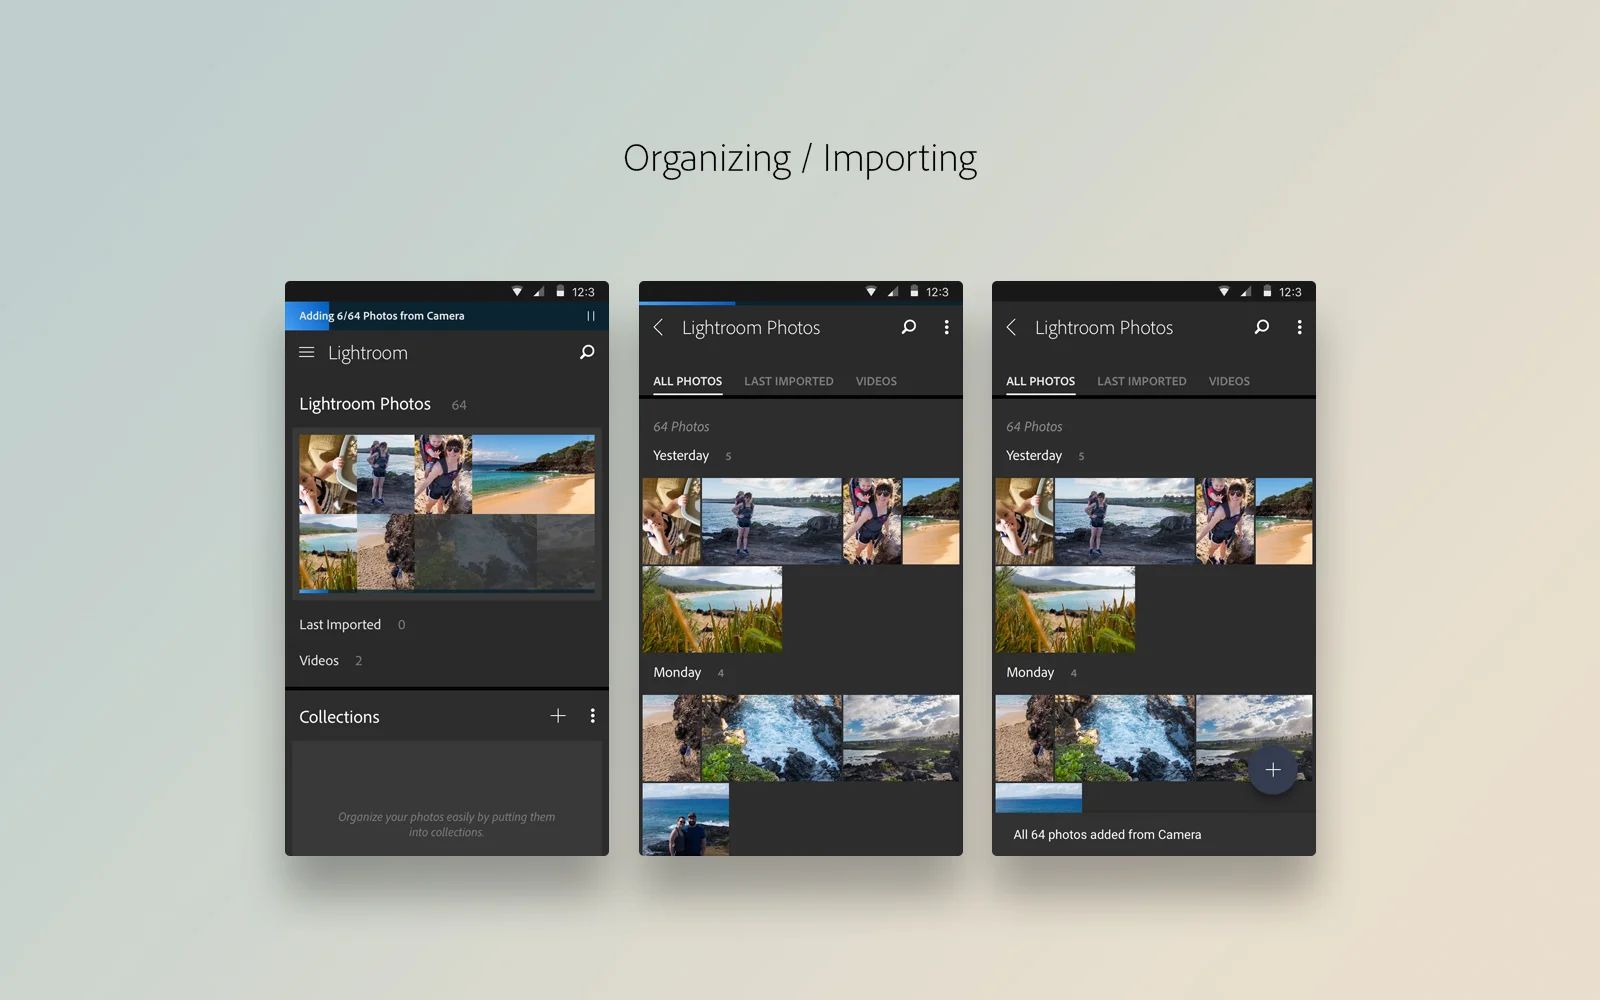The height and width of the screenshot is (1000, 1600).
Task: Select the ALL PHOTOS tab in the middle screen
Action: tap(688, 381)
